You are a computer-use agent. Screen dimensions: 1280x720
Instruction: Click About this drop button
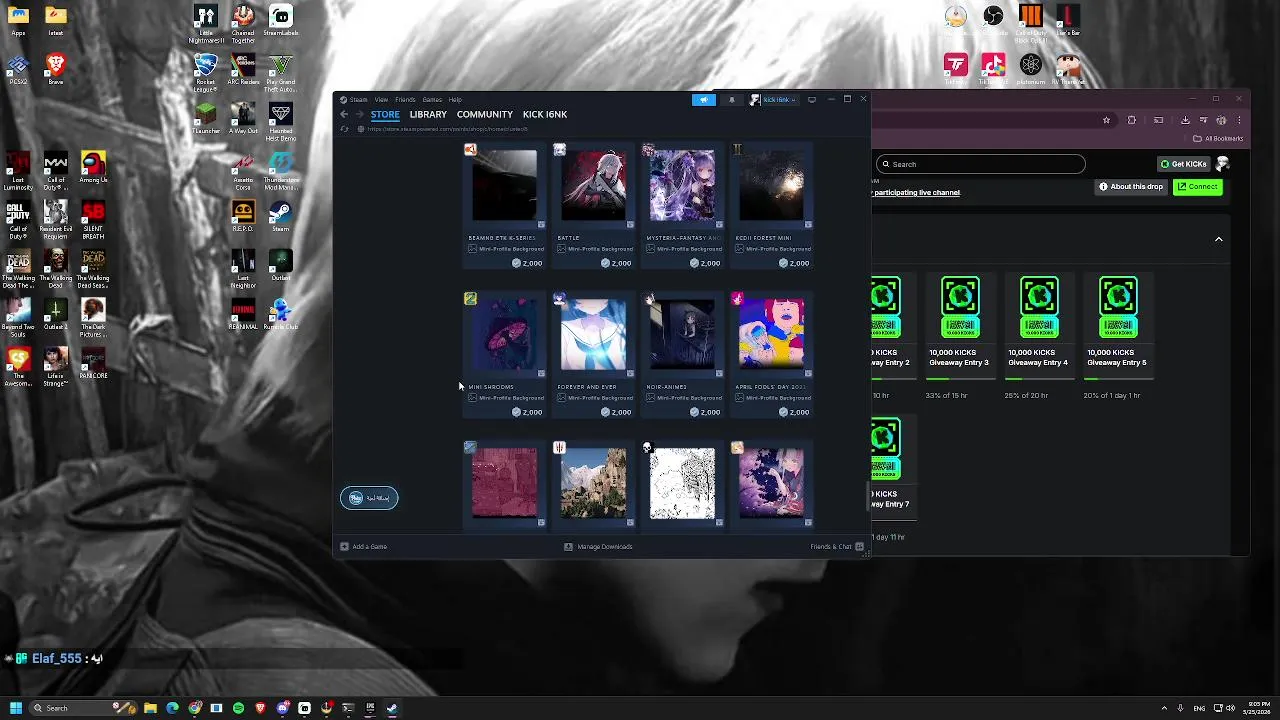click(1131, 187)
